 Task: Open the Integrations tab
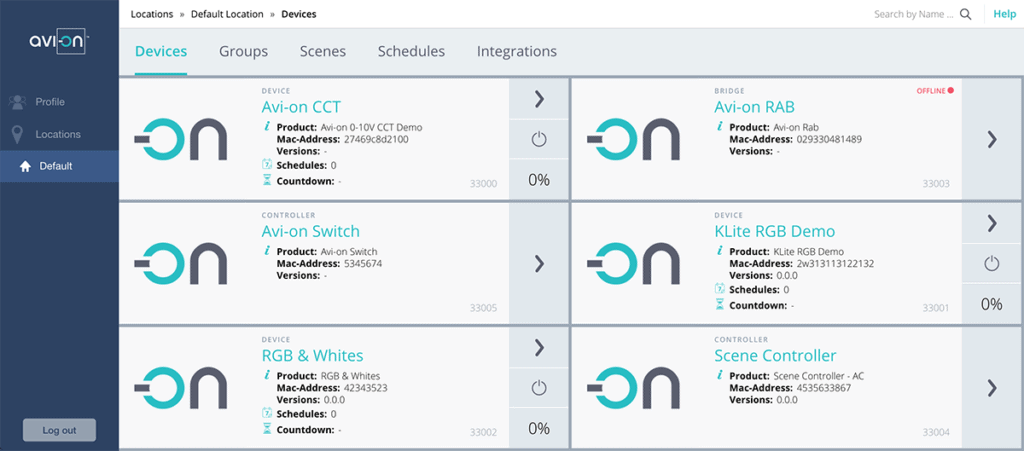516,51
